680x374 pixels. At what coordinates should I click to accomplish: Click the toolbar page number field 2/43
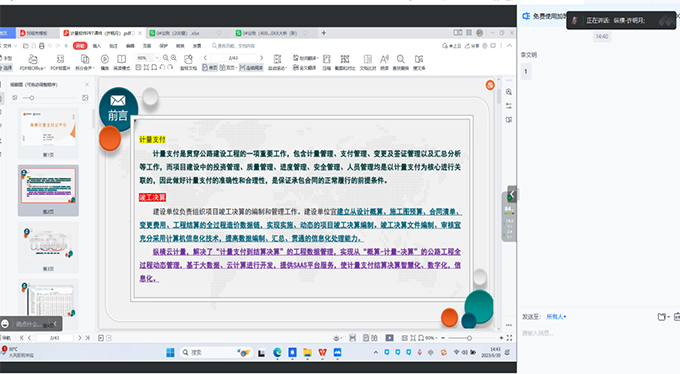click(233, 58)
